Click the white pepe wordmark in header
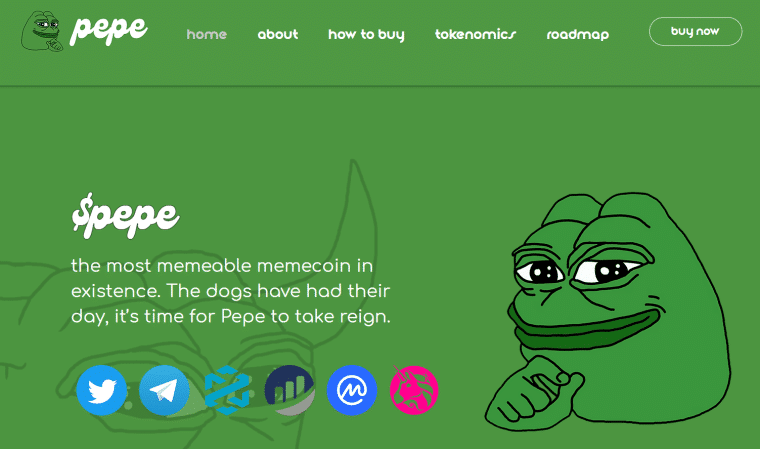 [x=109, y=30]
